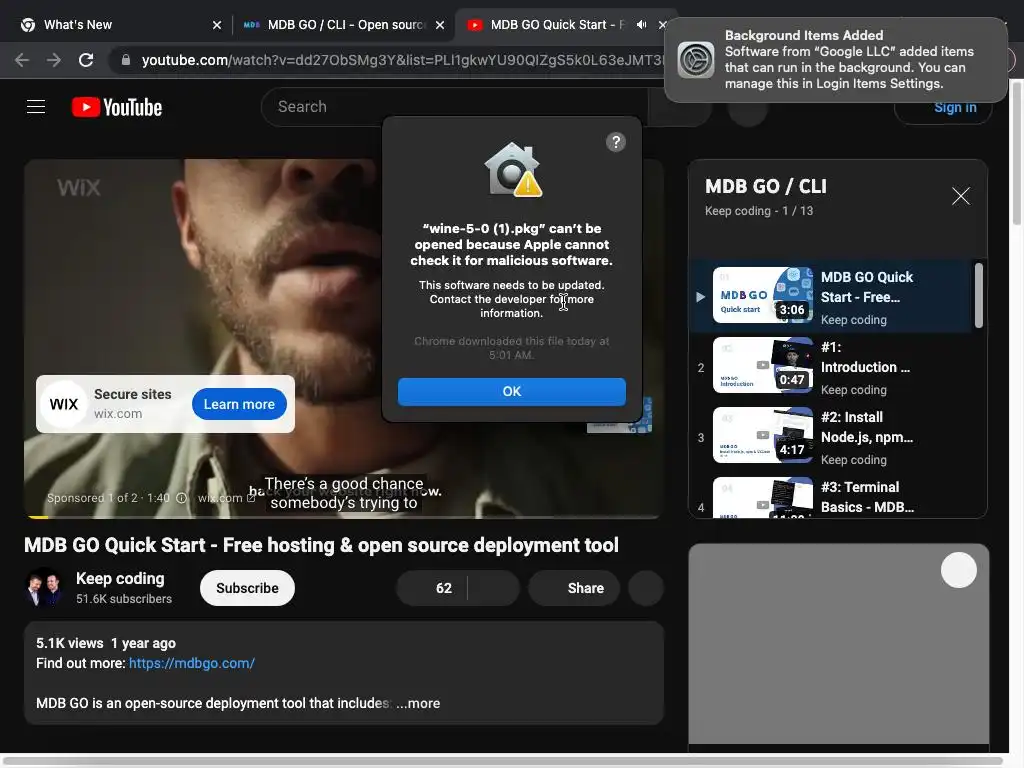Image resolution: width=1024 pixels, height=768 pixels.
Task: Click the video title text
Action: point(321,545)
